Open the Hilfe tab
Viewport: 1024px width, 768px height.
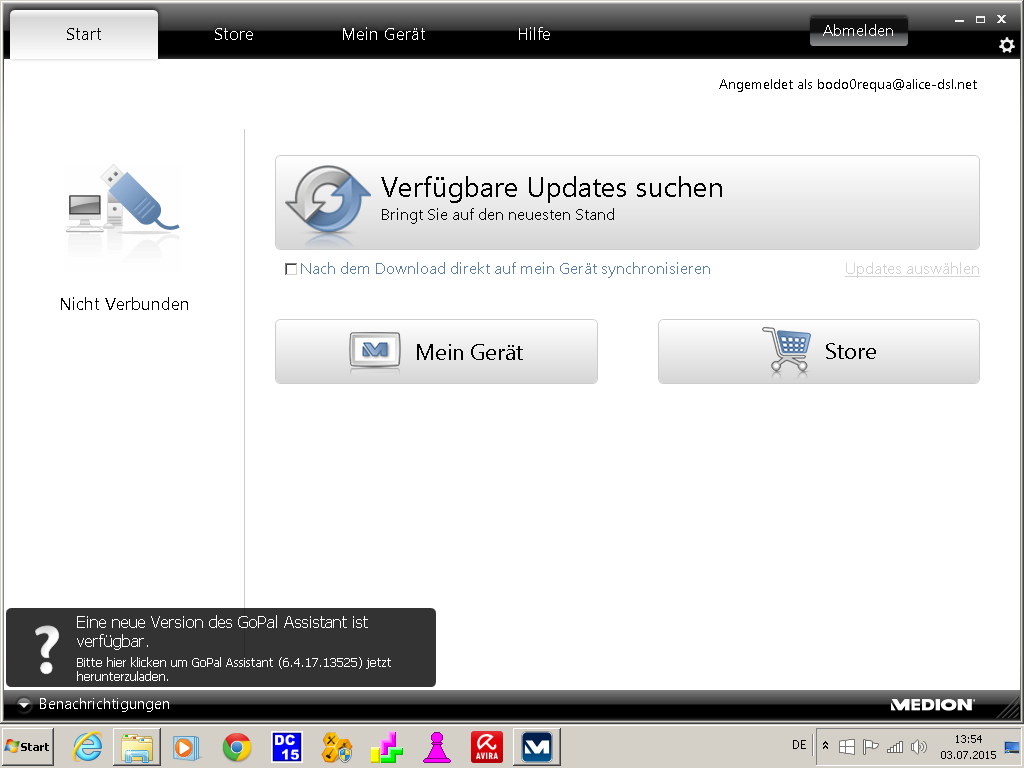coord(533,34)
